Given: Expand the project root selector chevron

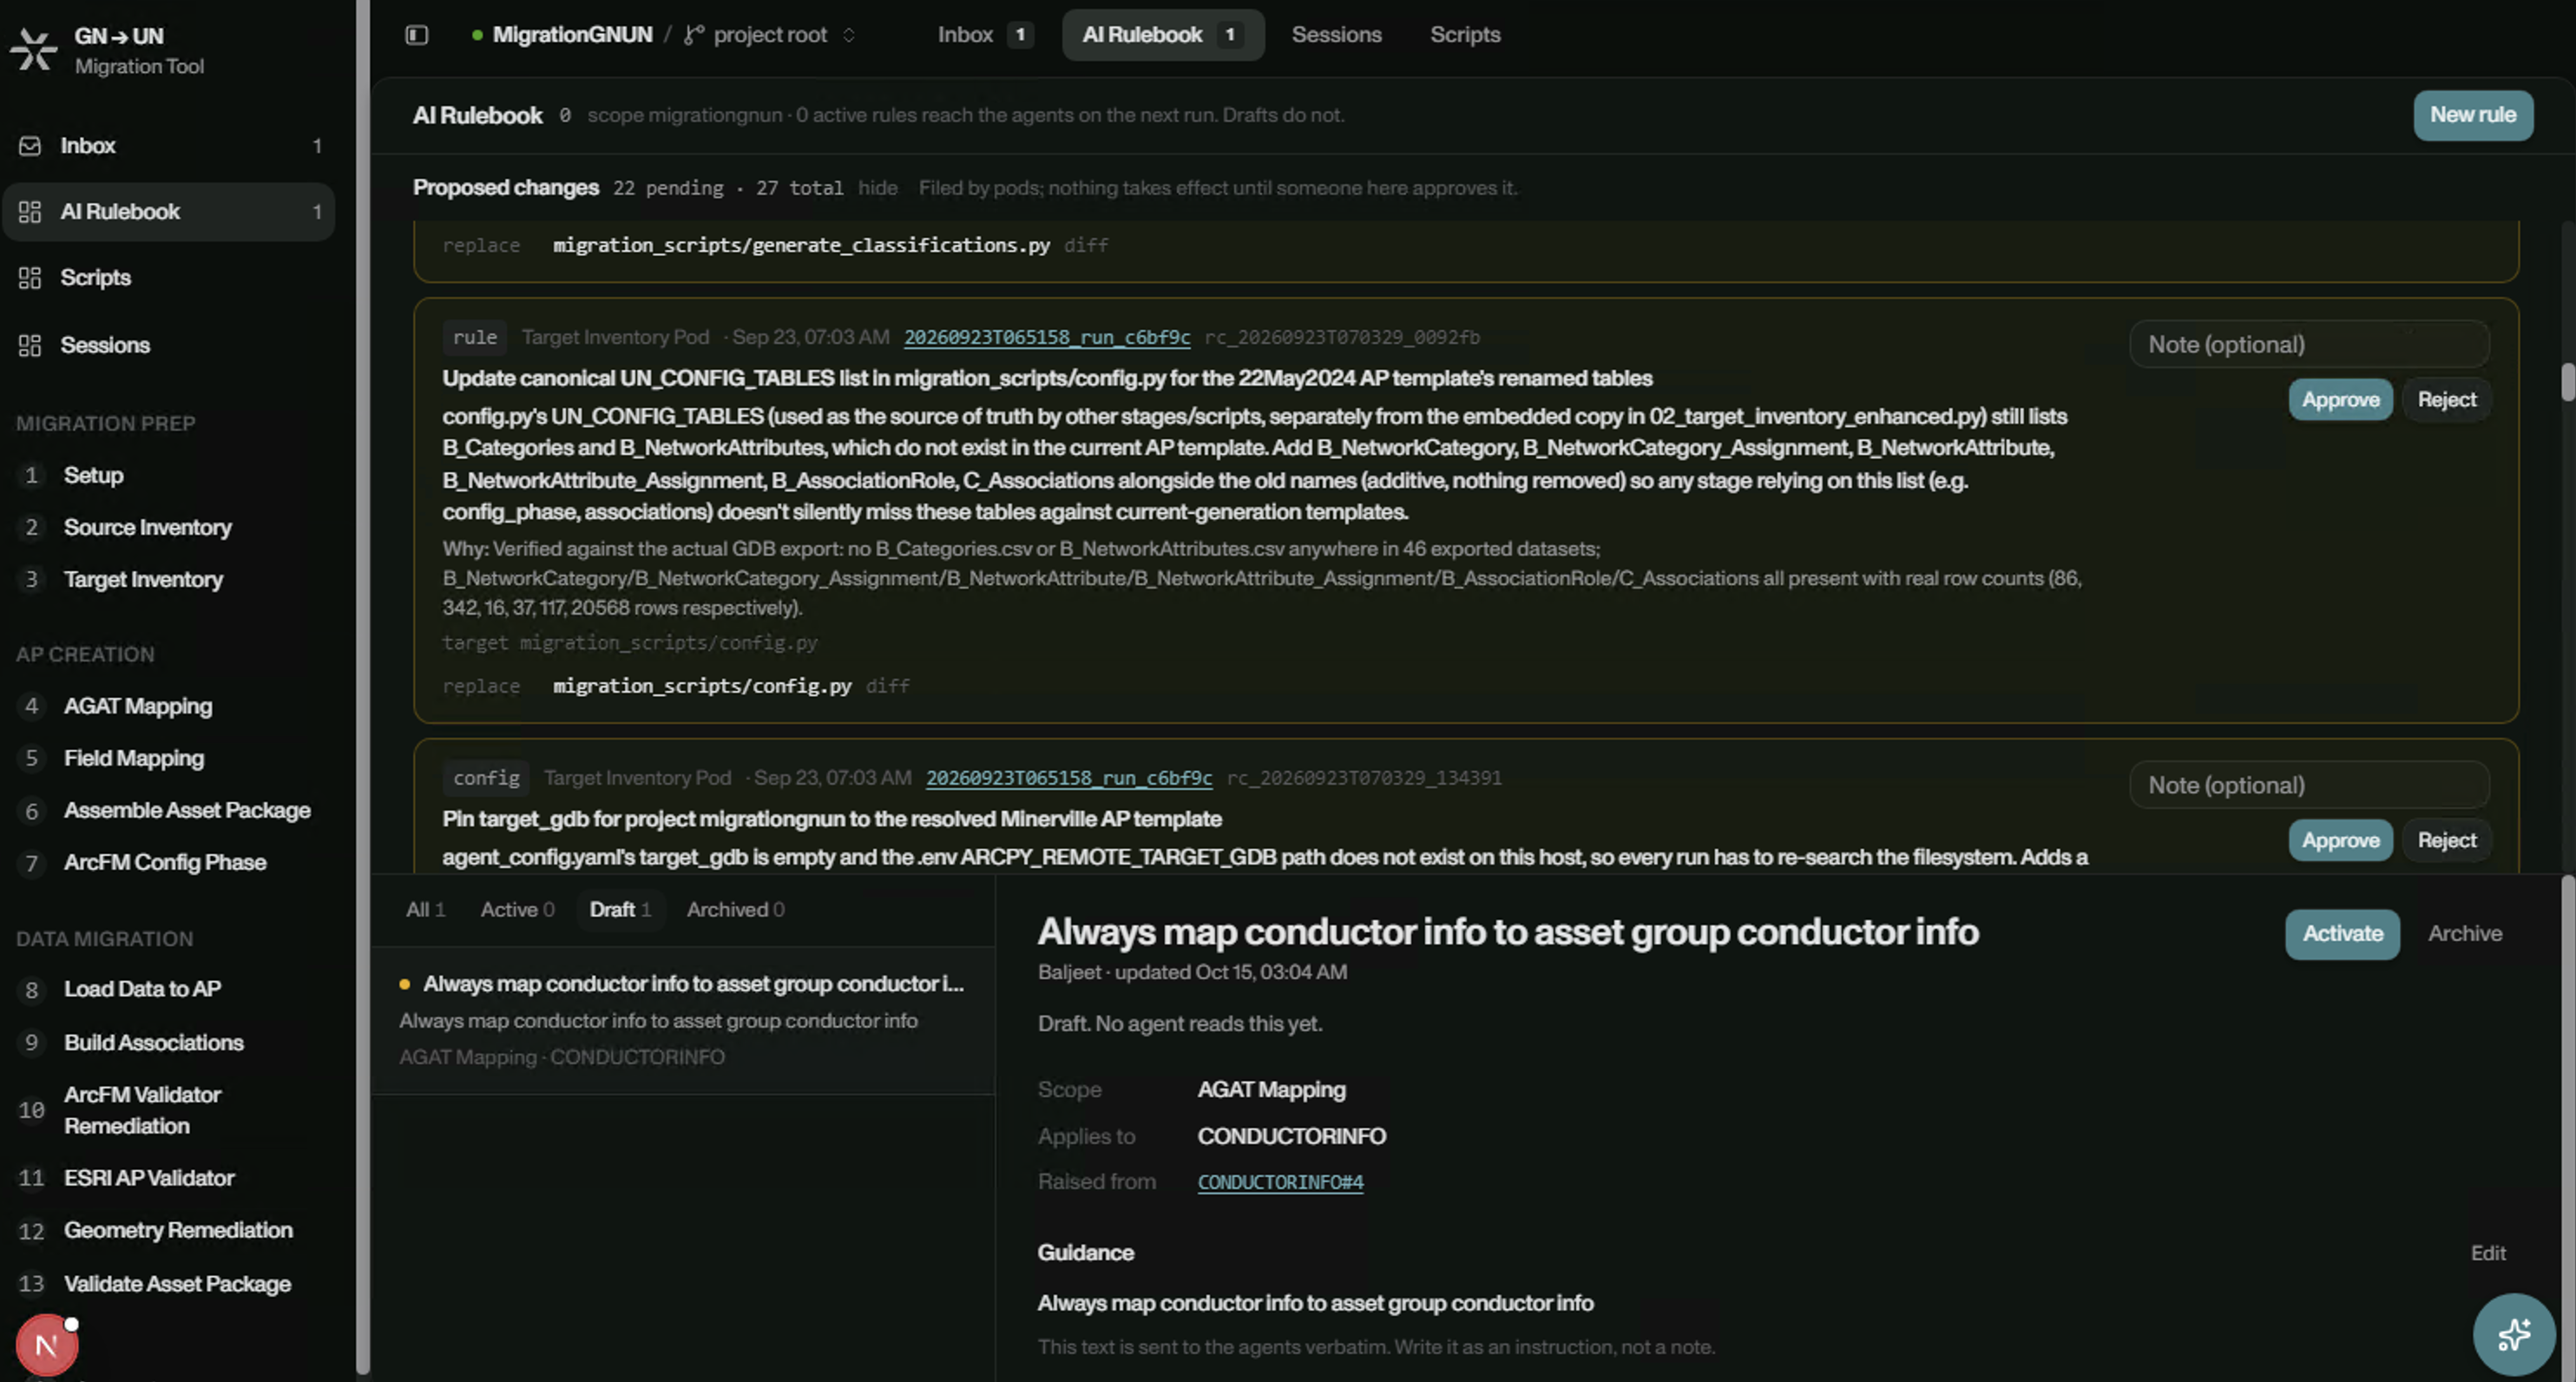Looking at the screenshot, I should coord(849,35).
